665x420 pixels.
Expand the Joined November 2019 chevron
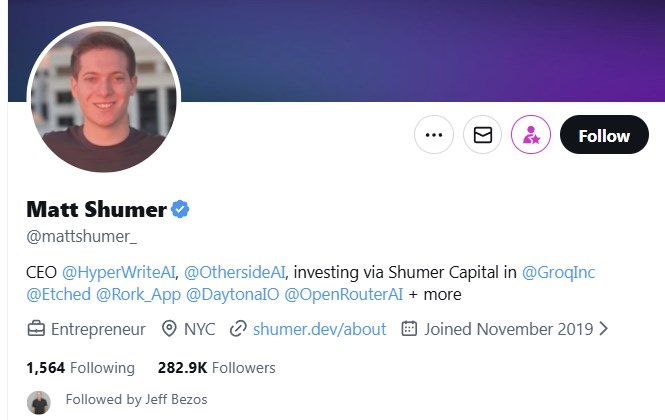(603, 329)
